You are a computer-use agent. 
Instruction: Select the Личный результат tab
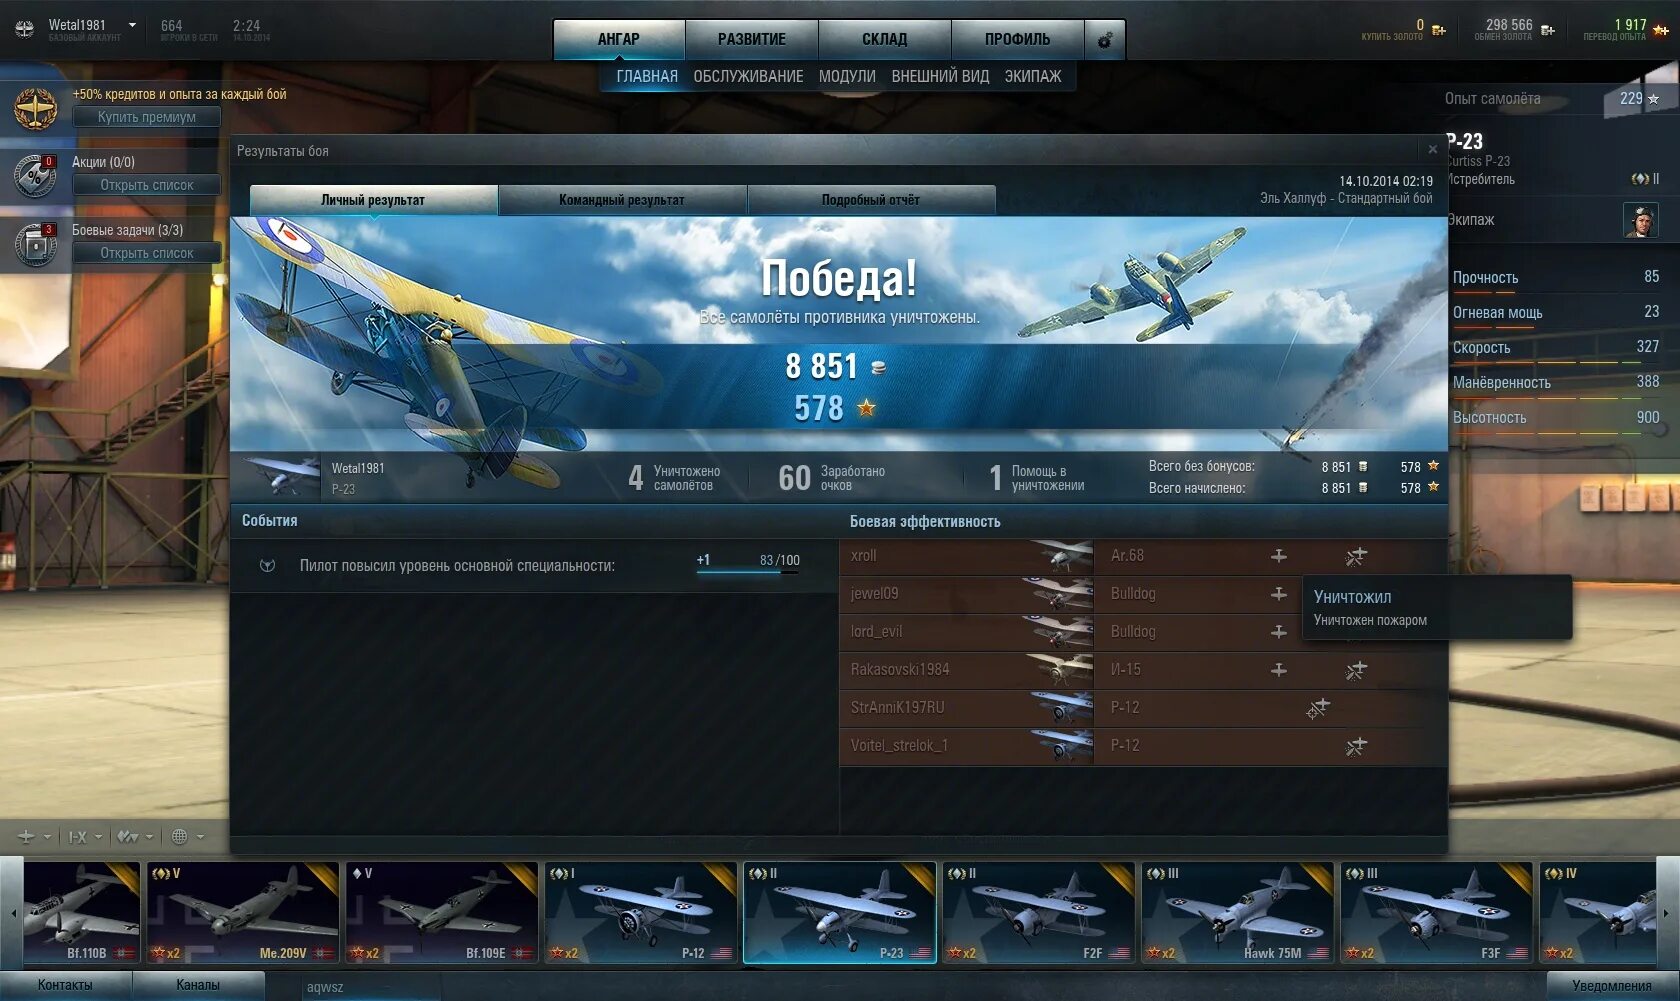click(373, 200)
